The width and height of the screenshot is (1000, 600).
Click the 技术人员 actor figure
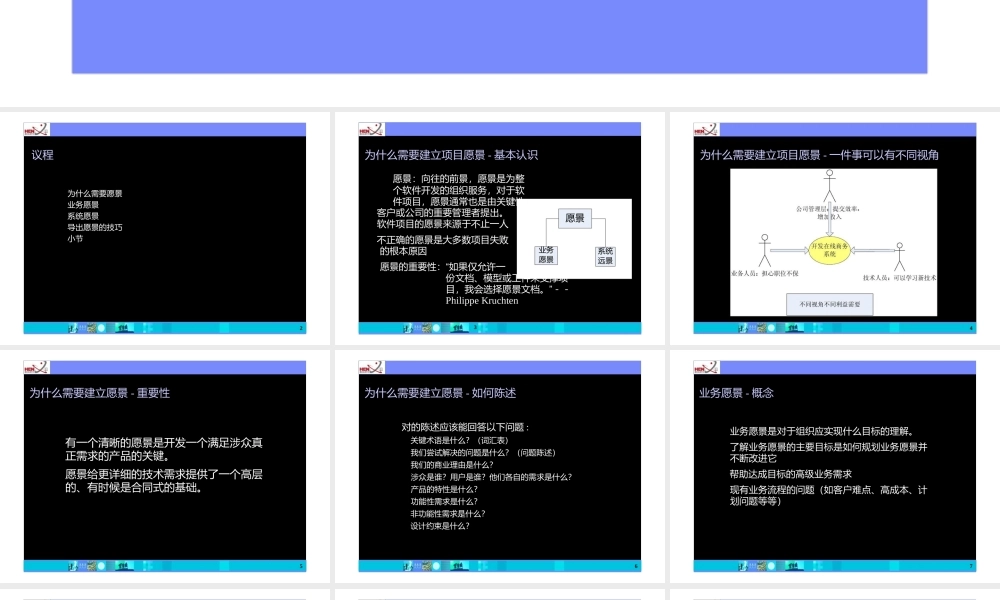[x=899, y=257]
